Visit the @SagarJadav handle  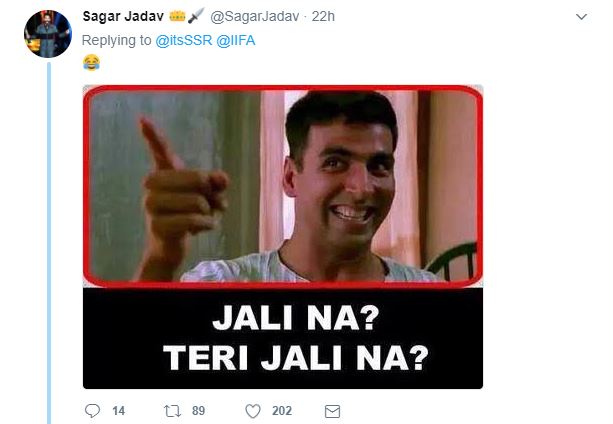coord(255,16)
